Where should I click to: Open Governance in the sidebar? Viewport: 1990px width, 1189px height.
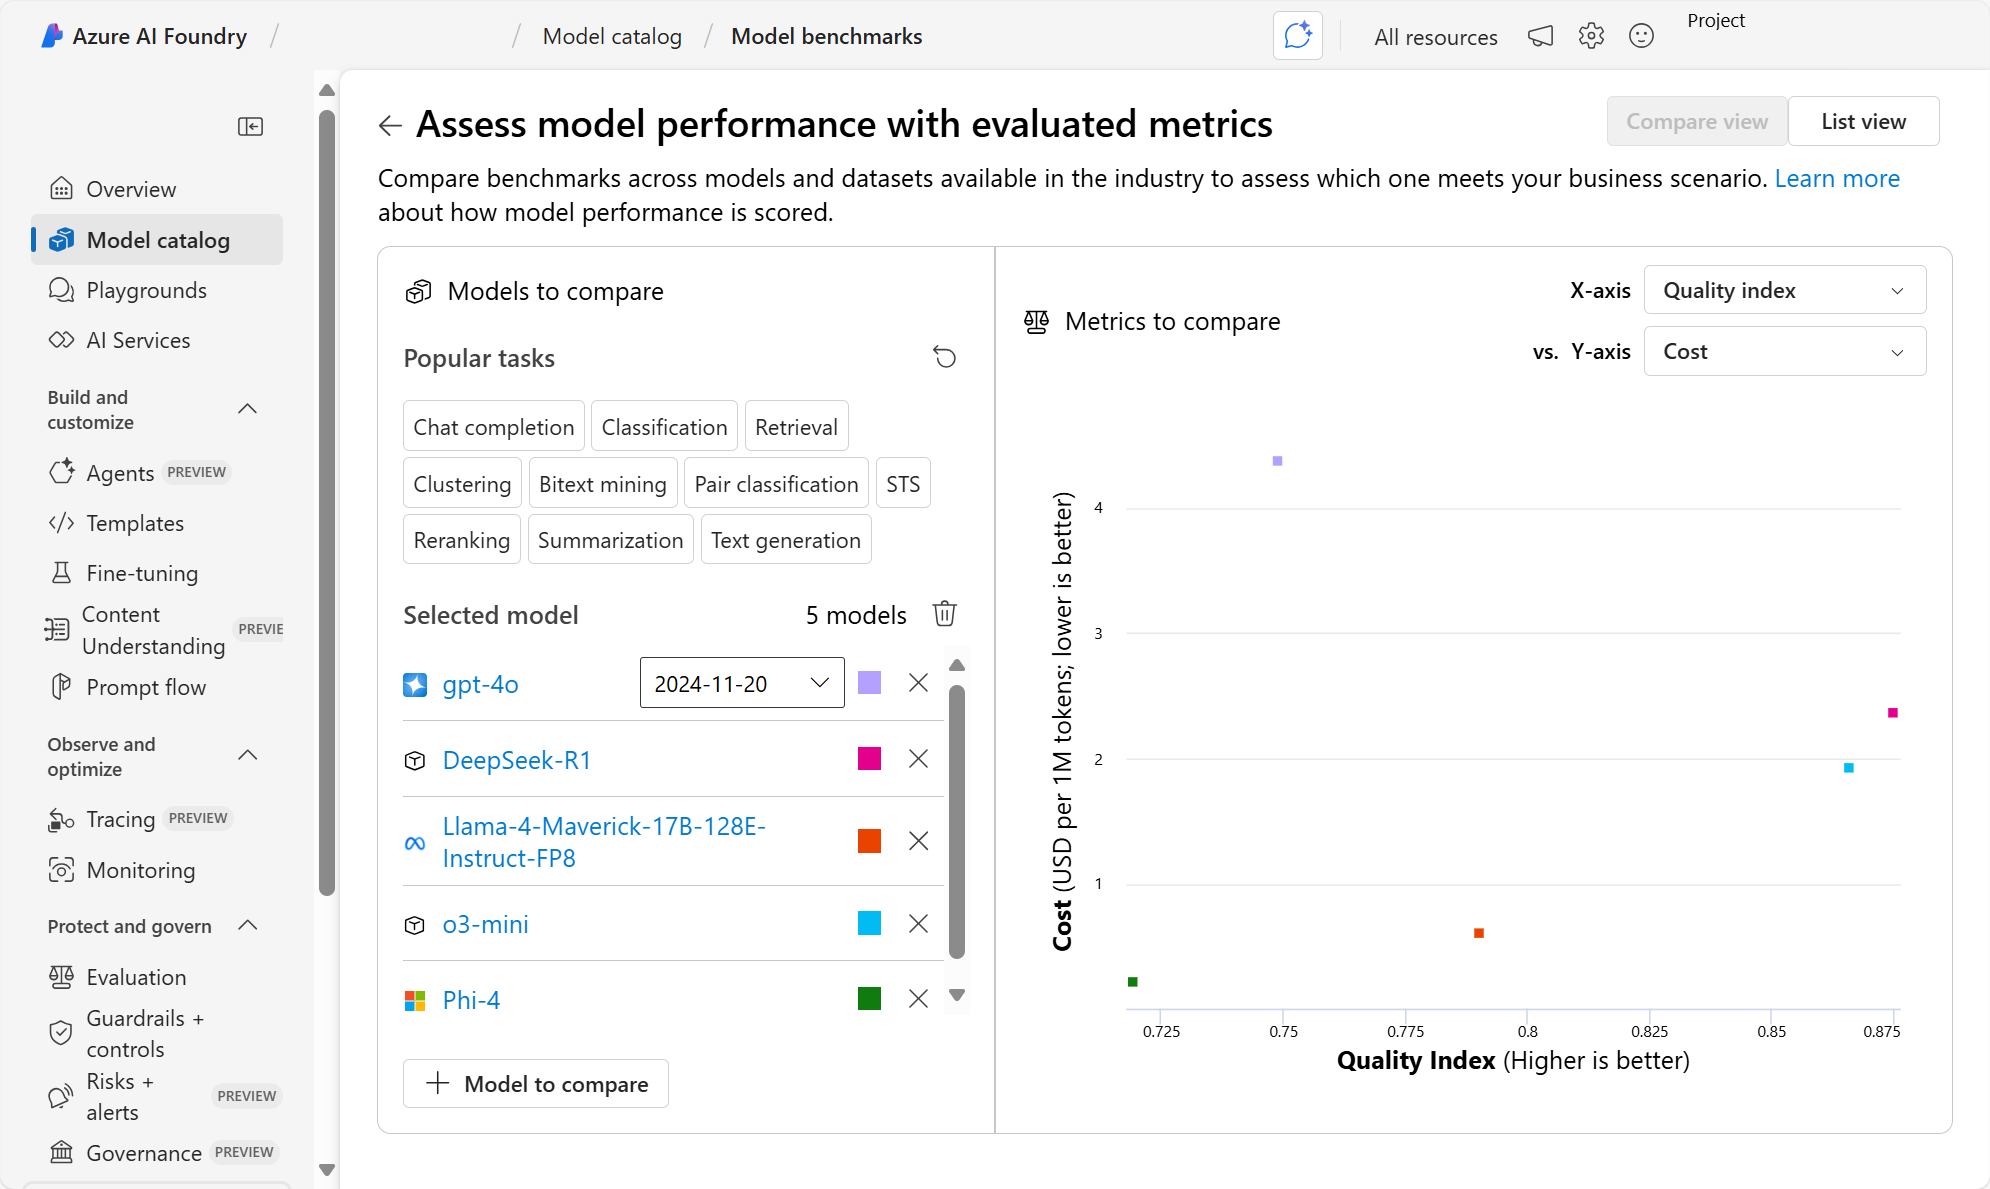tap(157, 1153)
